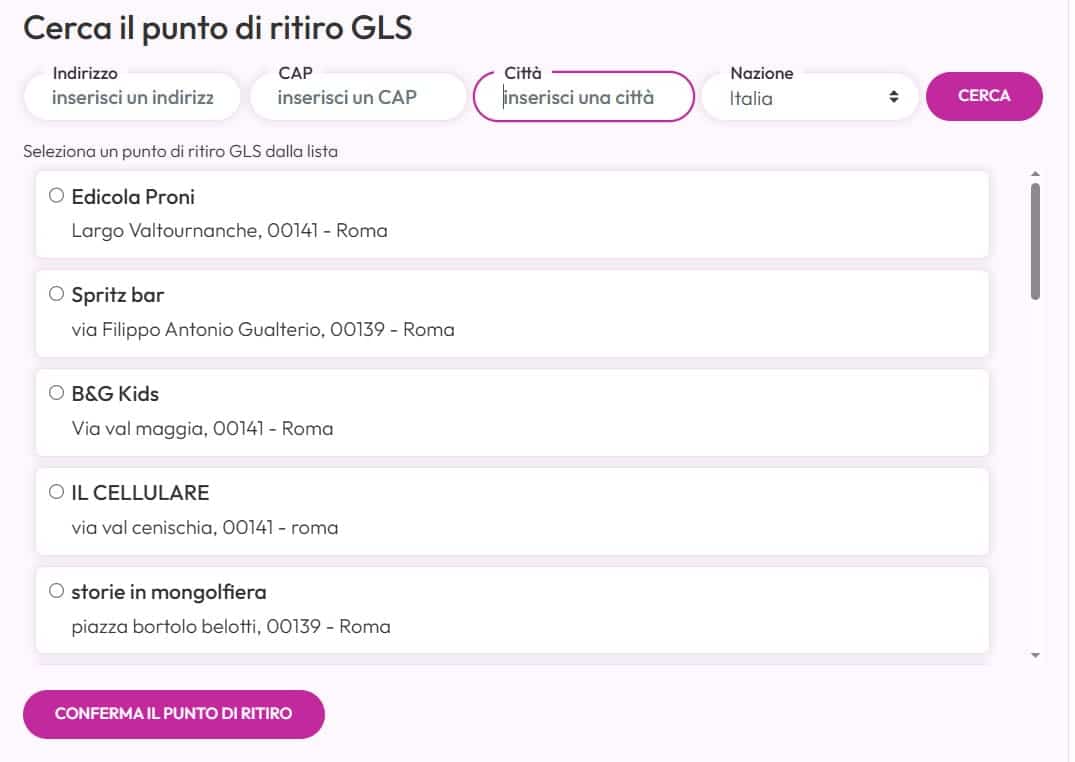The width and height of the screenshot is (1075, 762).
Task: Click the list scroll-up arrow
Action: 1035,174
